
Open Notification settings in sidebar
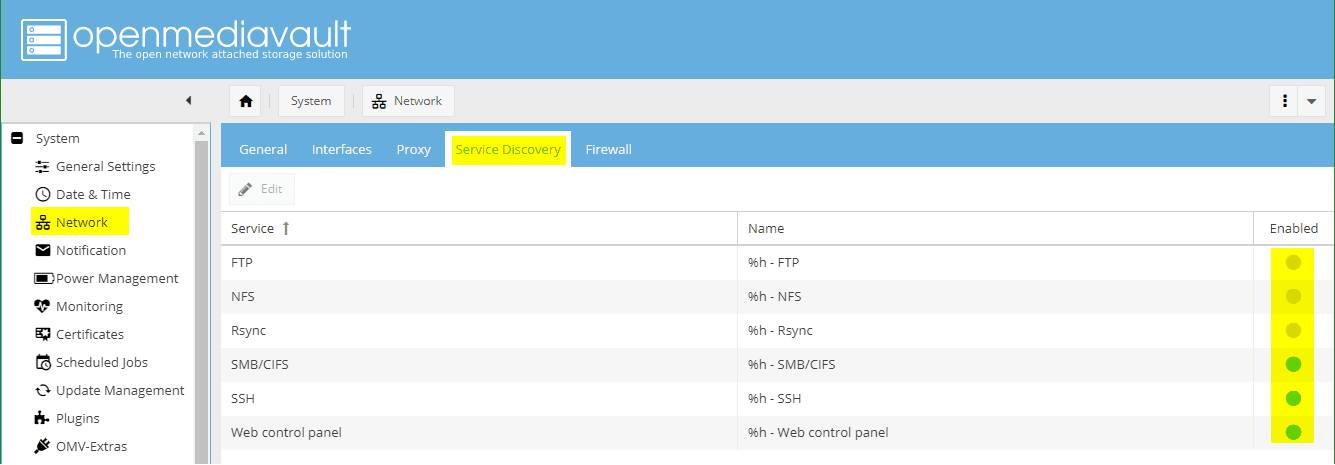tap(91, 251)
